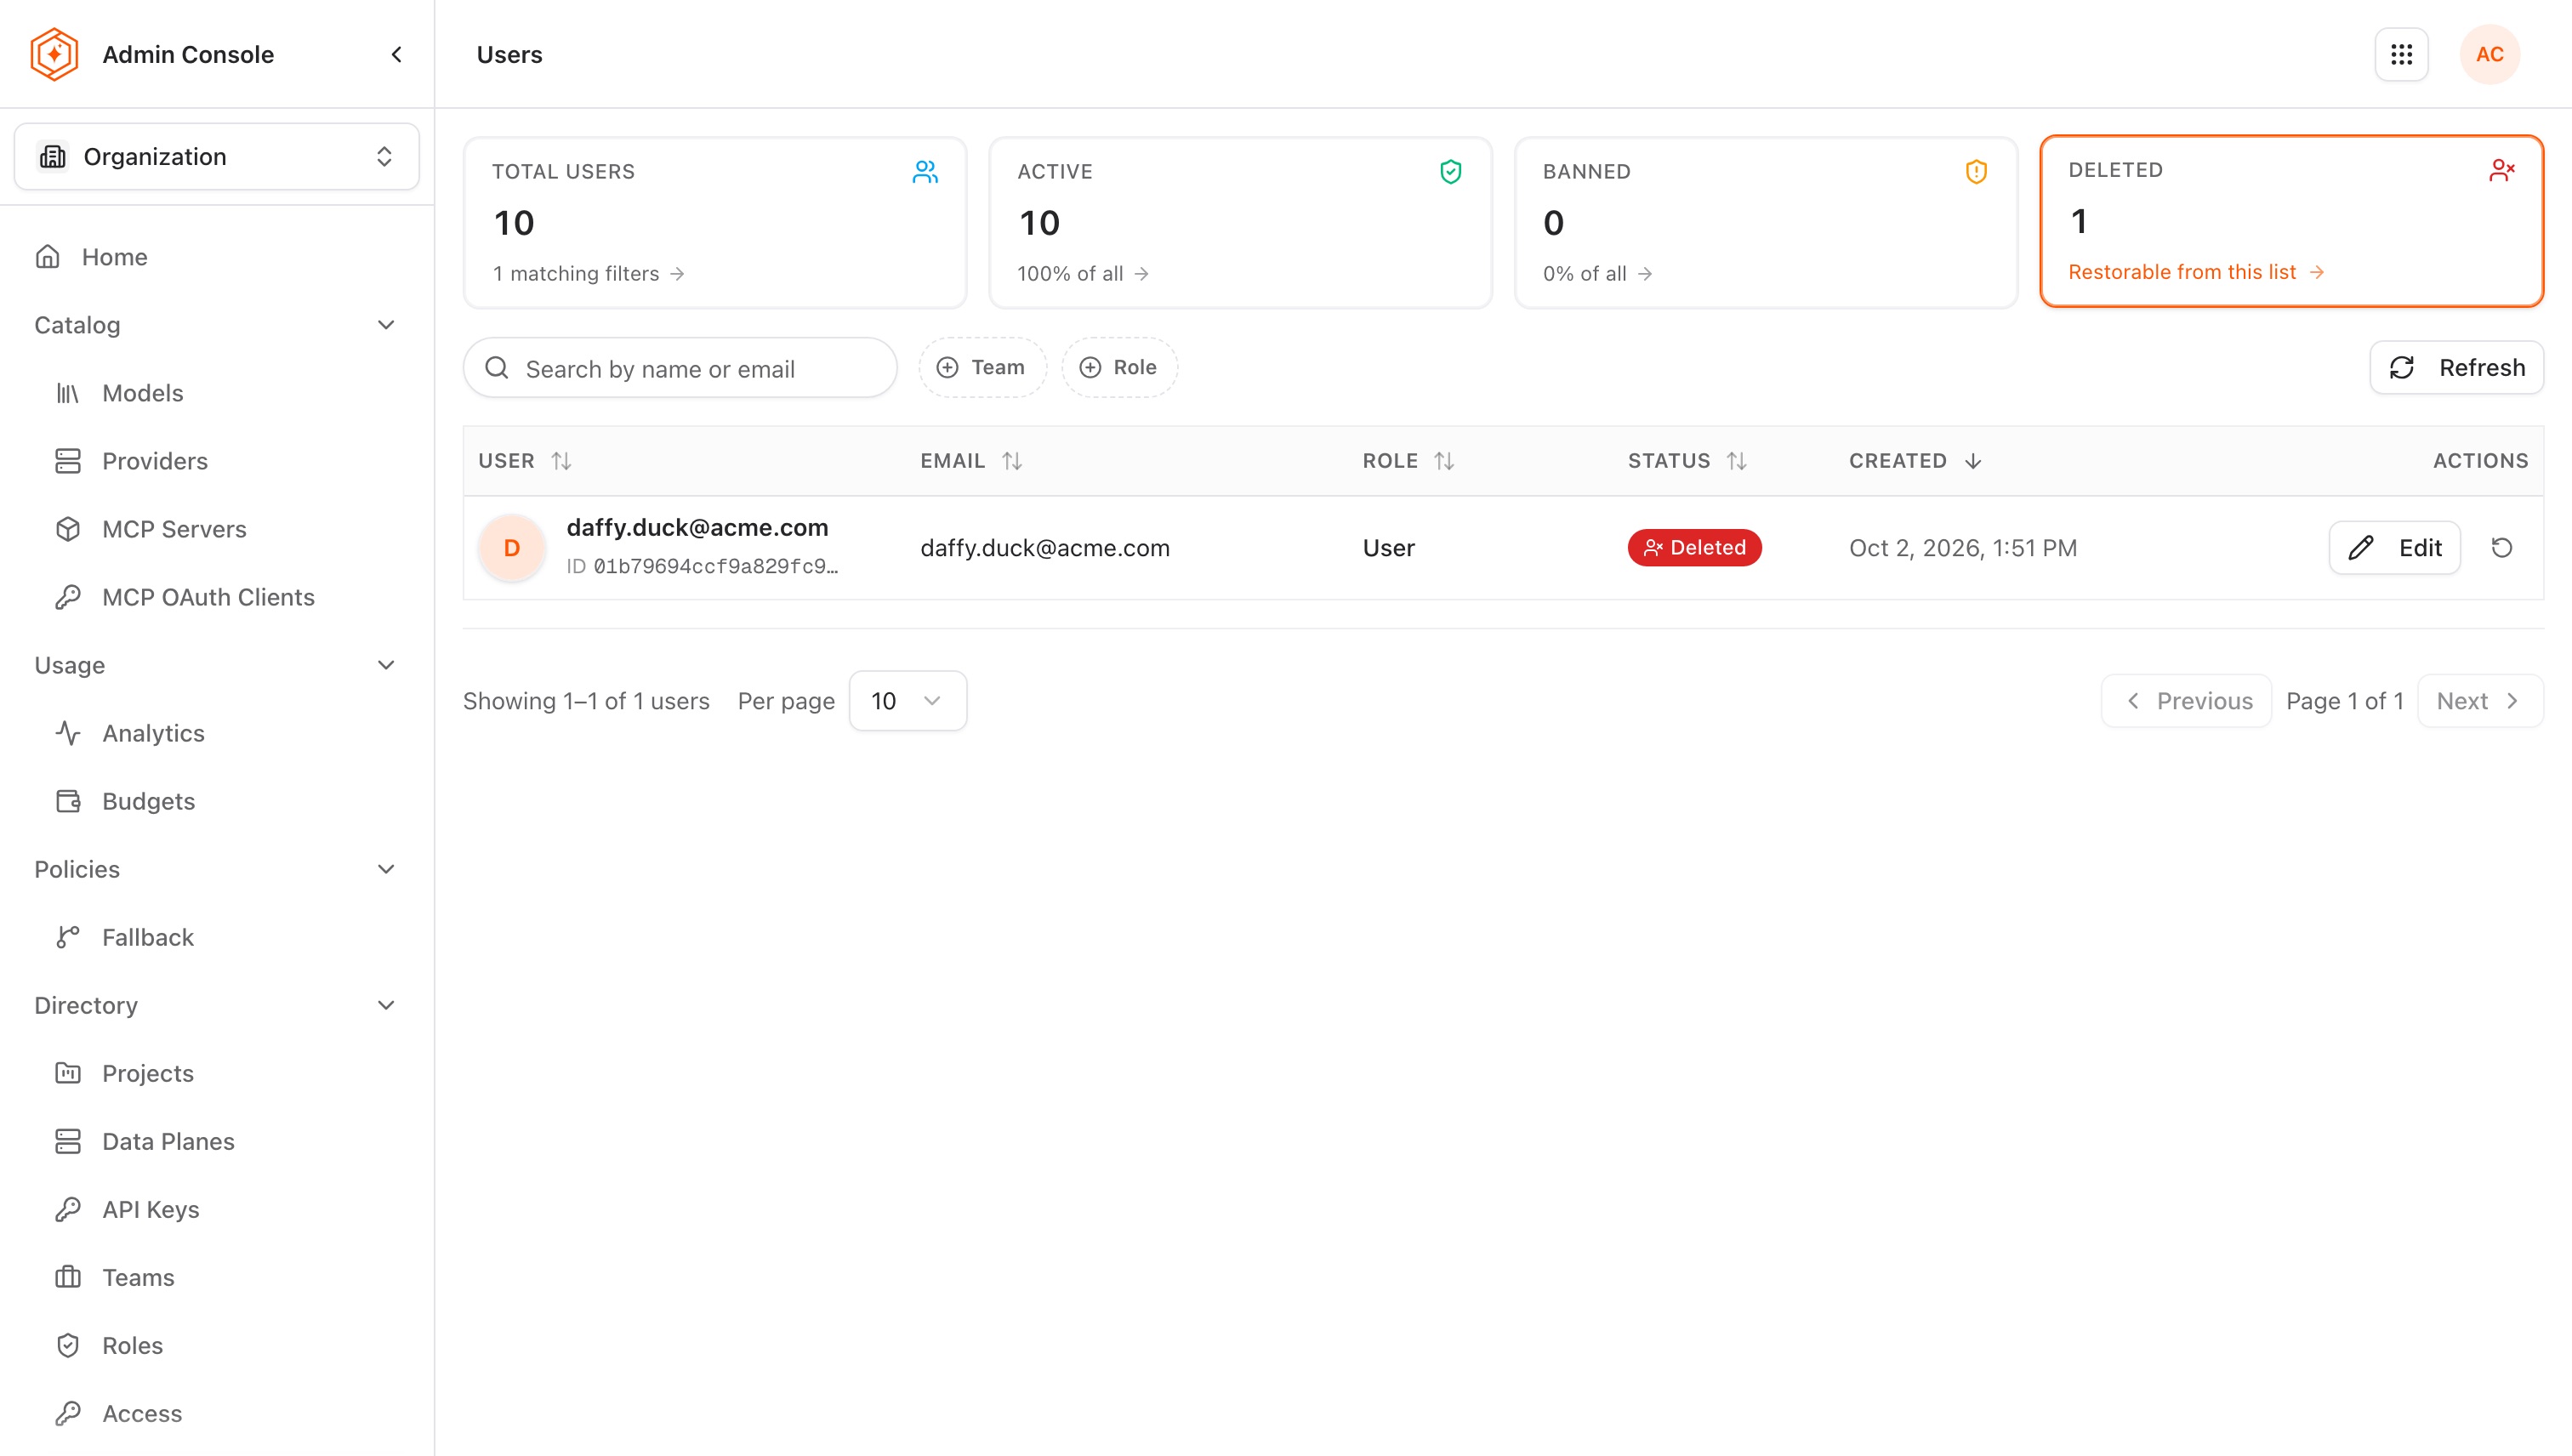Select the Deleted users card
The height and width of the screenshot is (1456, 2572).
tap(2291, 221)
